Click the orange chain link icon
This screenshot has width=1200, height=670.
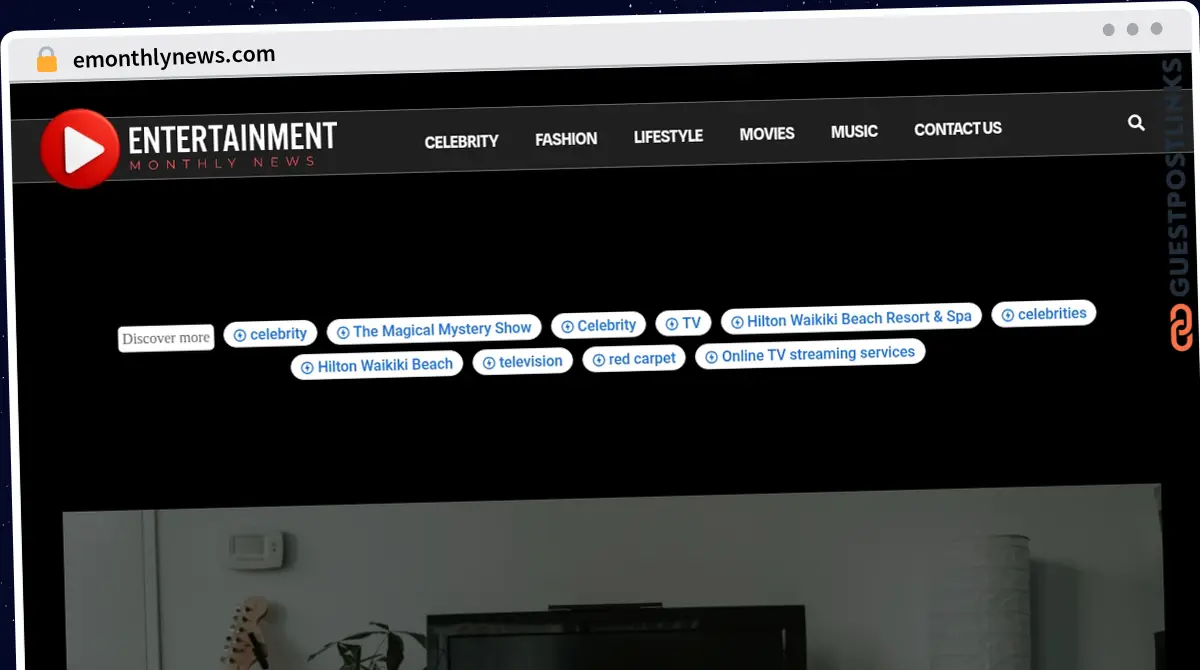pos(1181,328)
